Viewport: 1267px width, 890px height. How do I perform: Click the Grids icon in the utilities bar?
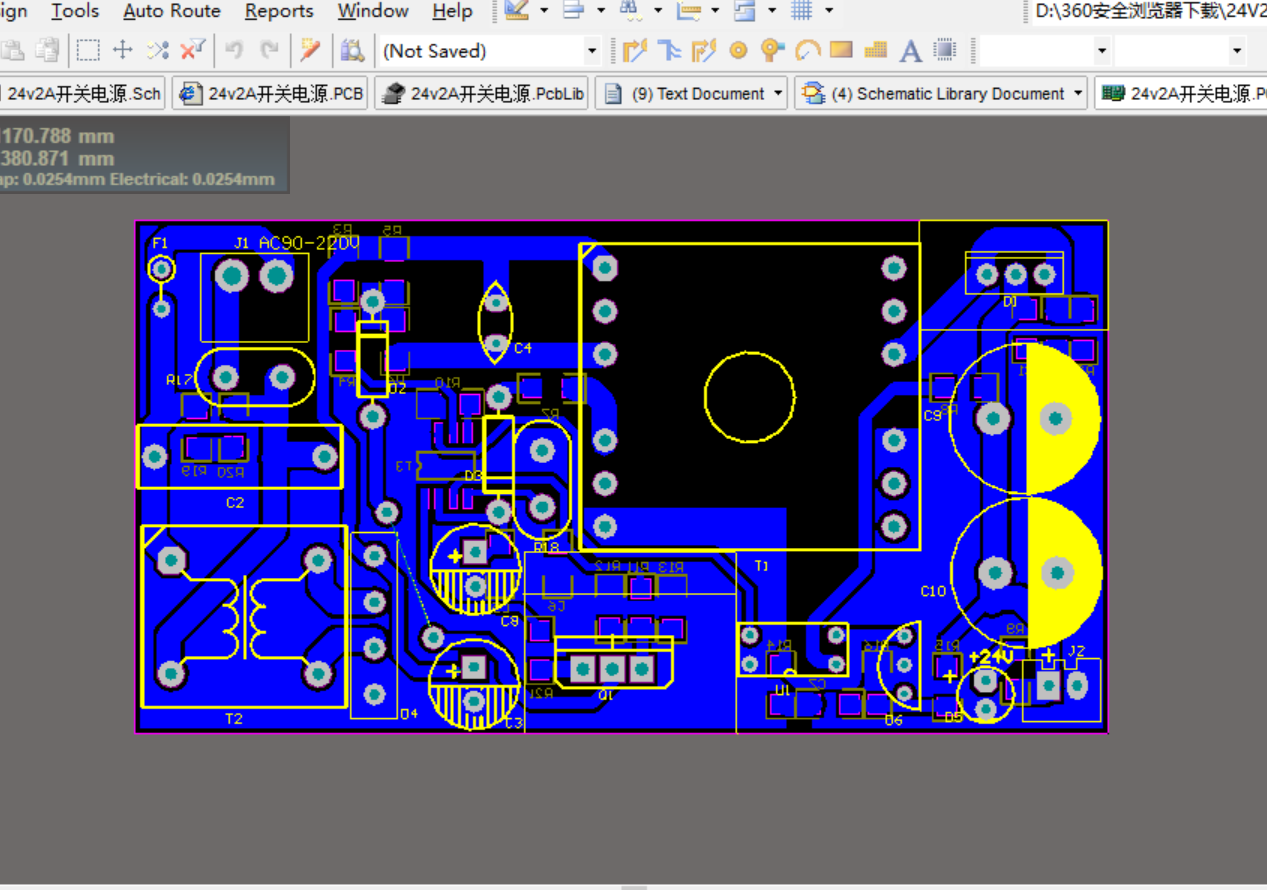[802, 11]
